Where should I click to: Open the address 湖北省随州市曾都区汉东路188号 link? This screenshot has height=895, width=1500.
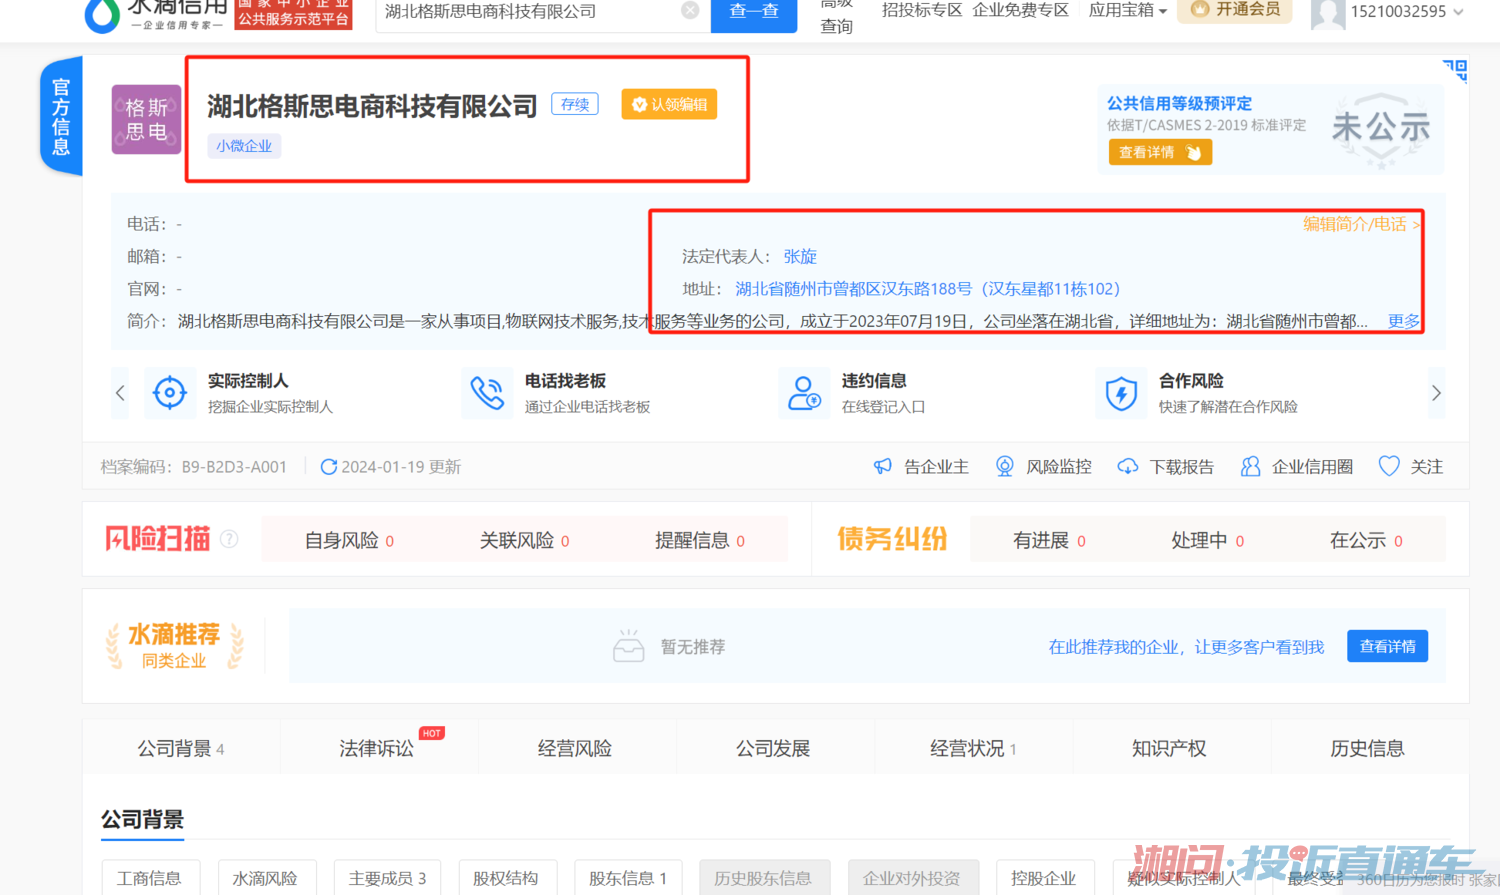pos(927,289)
